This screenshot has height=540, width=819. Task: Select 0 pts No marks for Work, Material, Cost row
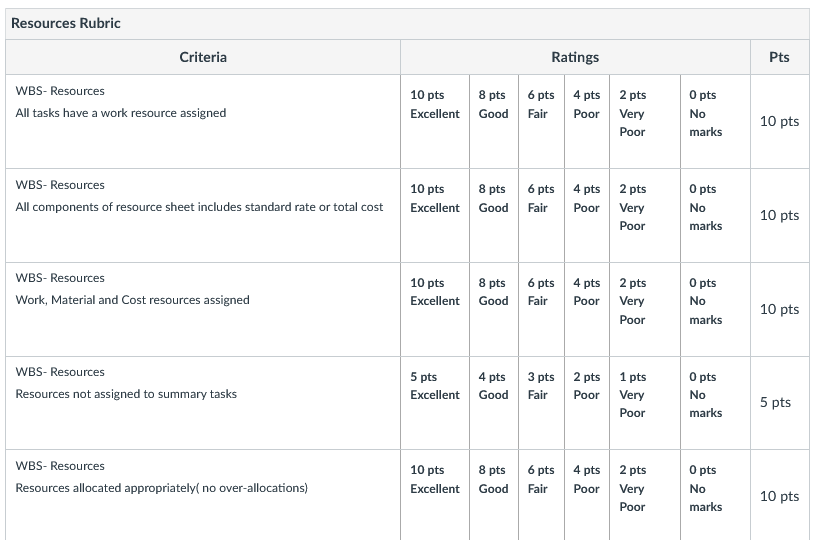[x=715, y=309]
